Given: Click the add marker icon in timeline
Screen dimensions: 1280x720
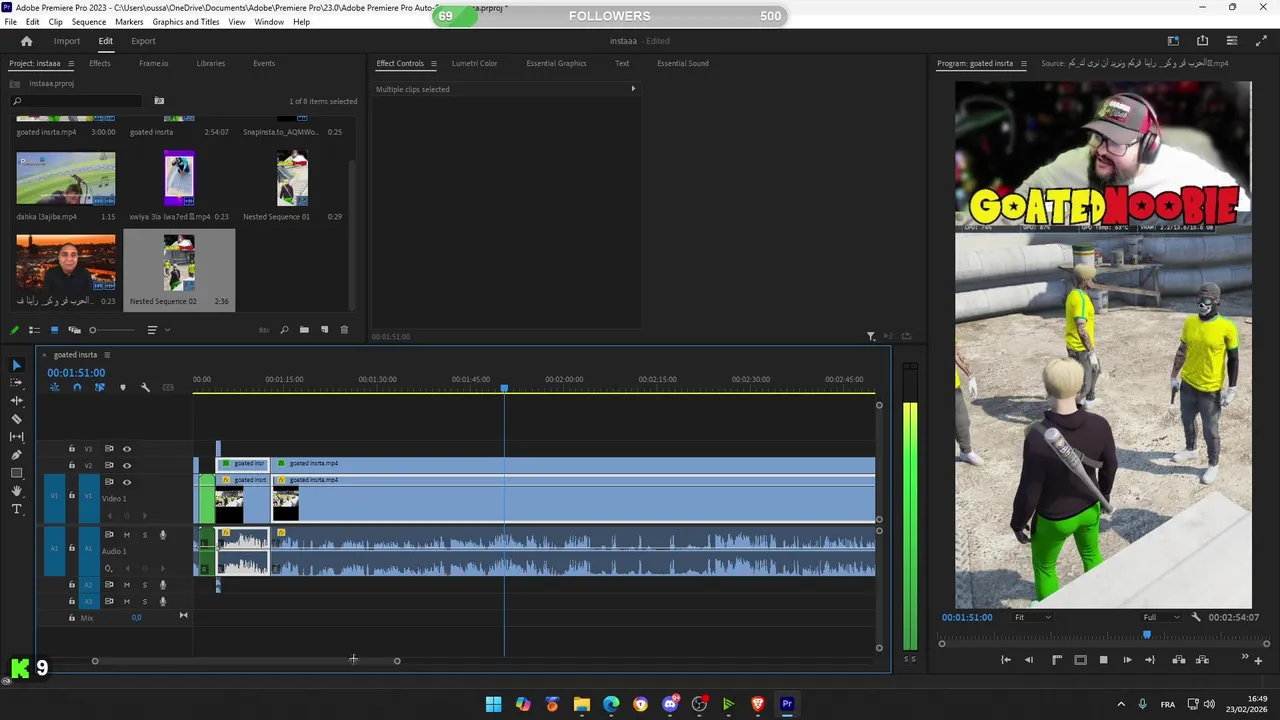Looking at the screenshot, I should 123,387.
